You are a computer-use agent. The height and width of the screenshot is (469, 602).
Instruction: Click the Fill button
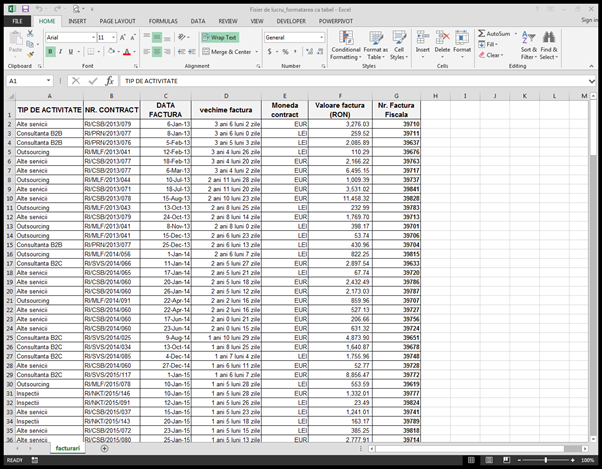tap(488, 44)
